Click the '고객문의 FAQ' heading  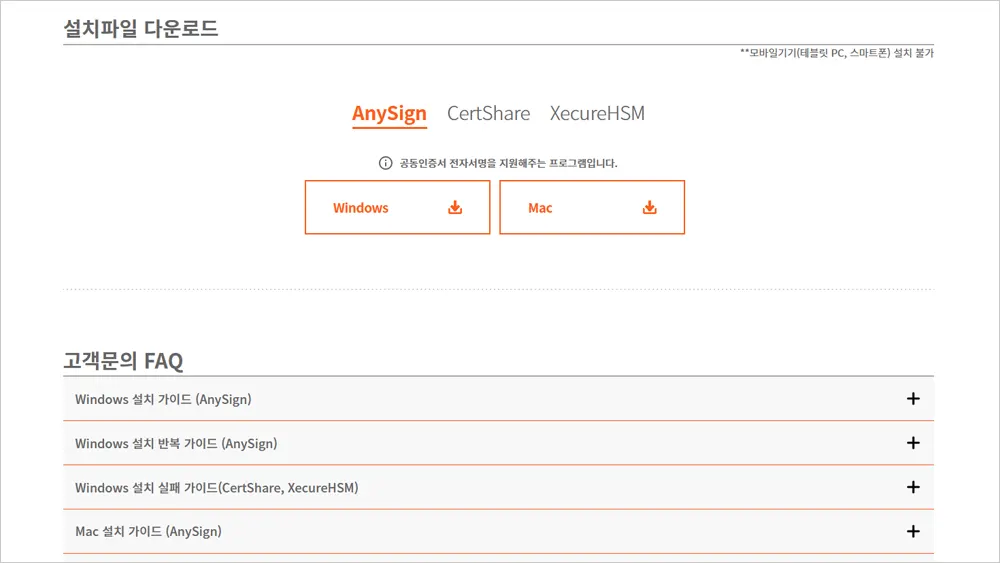pyautogui.click(x=123, y=361)
